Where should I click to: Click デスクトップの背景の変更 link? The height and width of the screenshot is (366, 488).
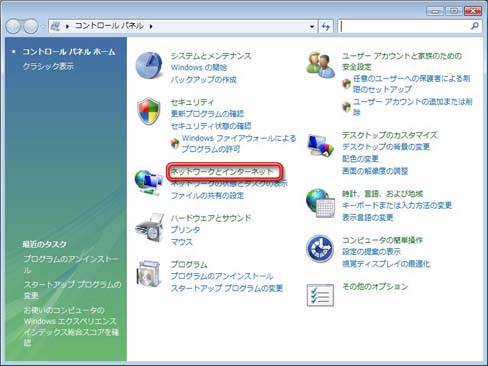click(x=386, y=147)
